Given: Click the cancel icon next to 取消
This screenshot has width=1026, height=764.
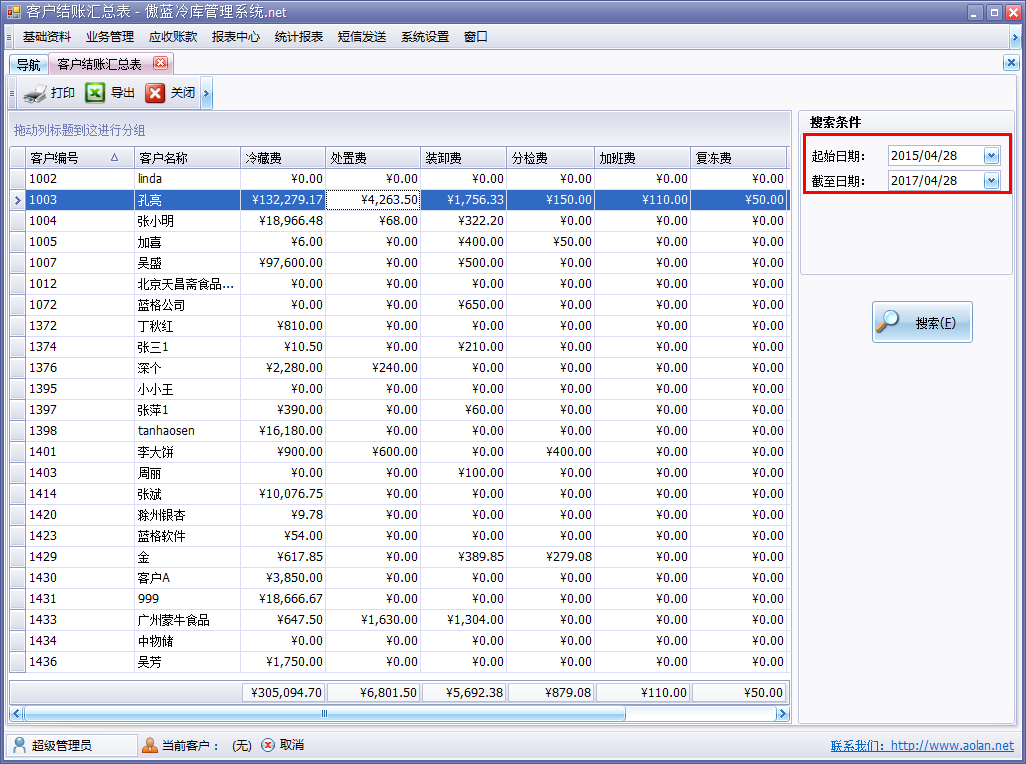Looking at the screenshot, I should (x=268, y=745).
